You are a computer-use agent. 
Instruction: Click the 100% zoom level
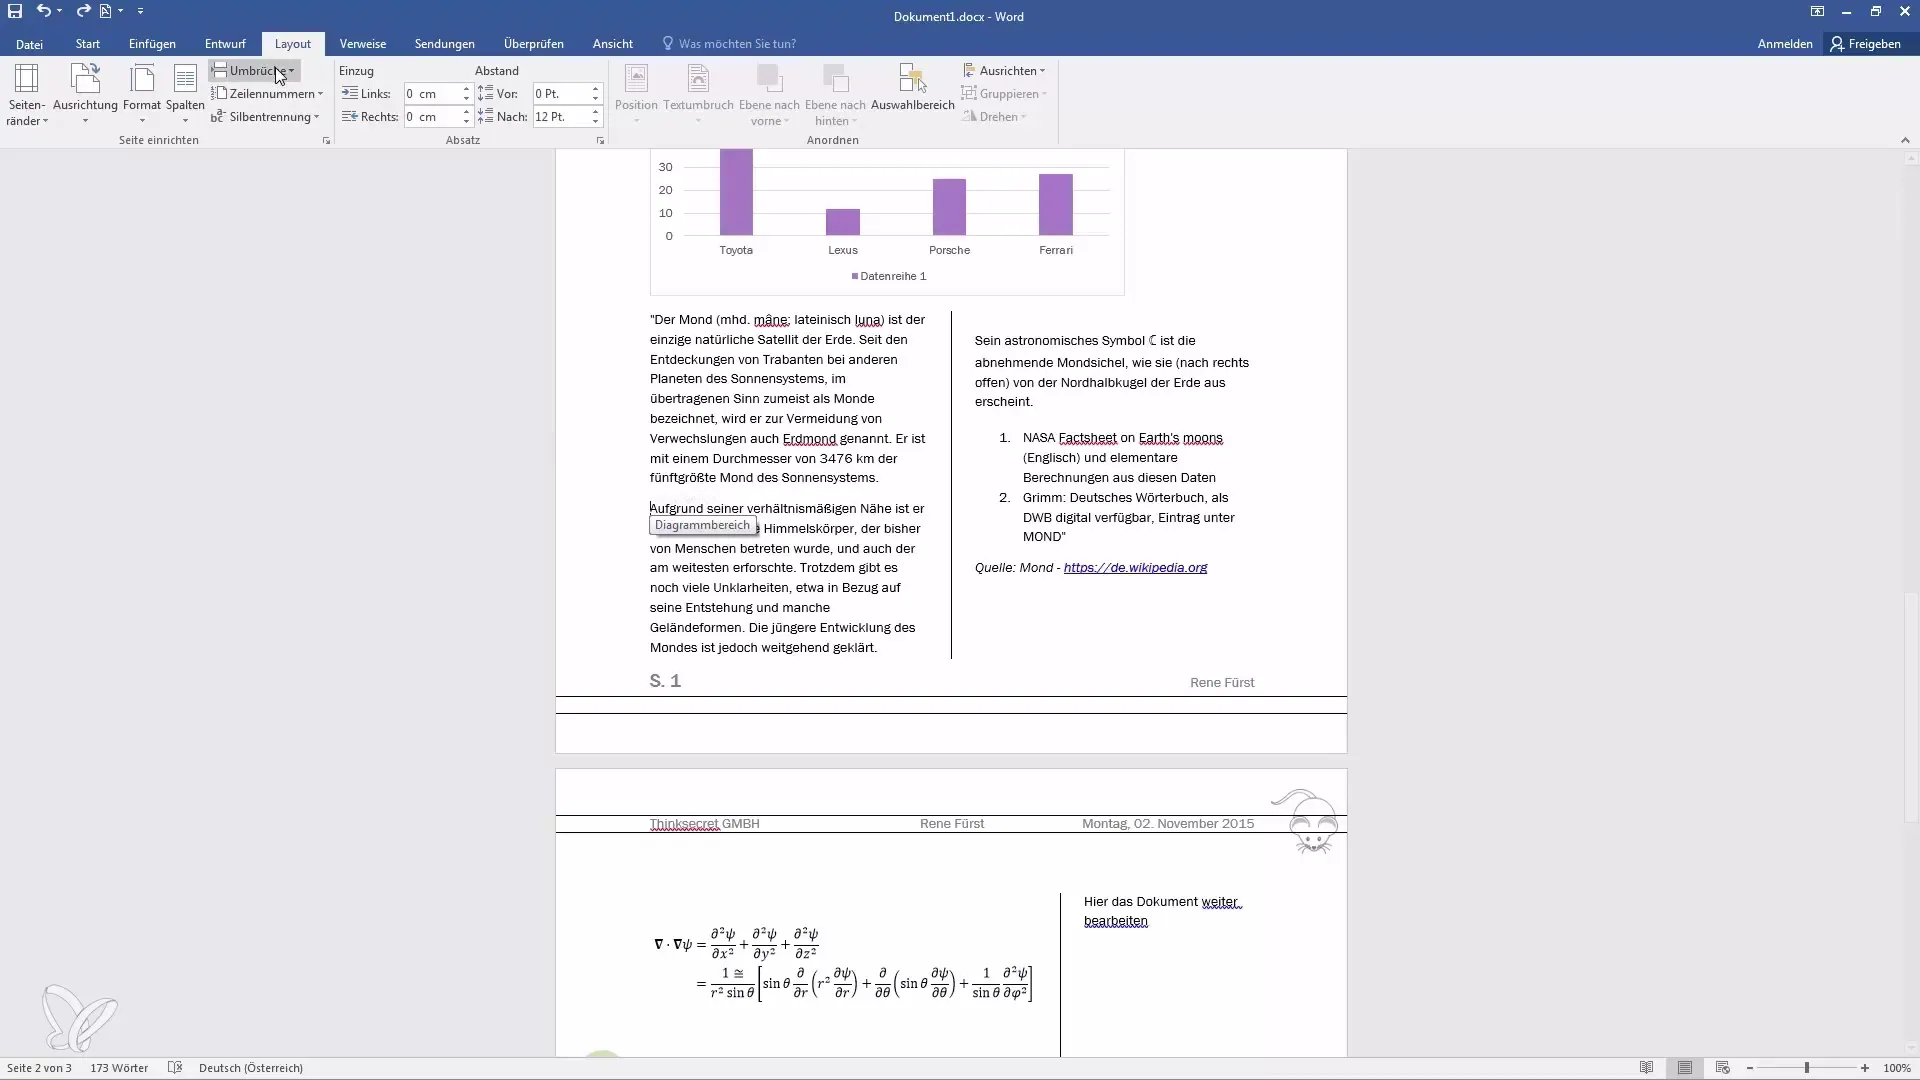1897,1068
